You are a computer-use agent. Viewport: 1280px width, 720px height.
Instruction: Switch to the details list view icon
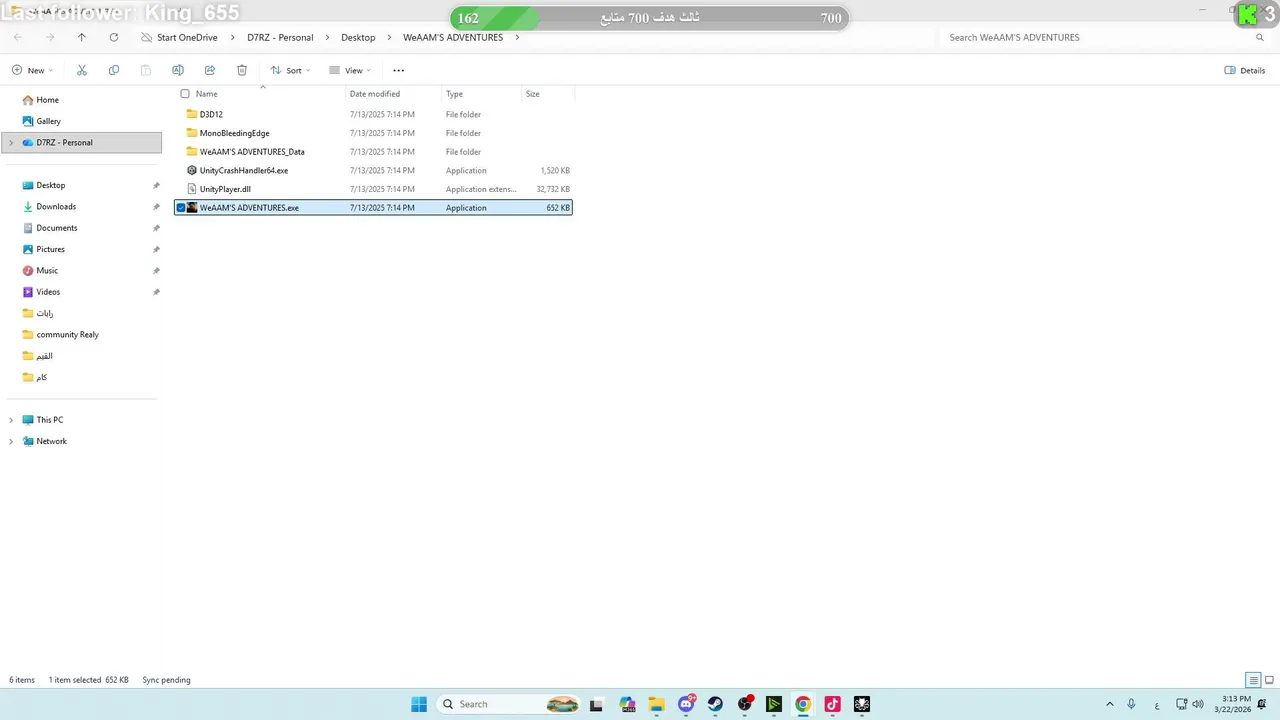pos(1253,680)
